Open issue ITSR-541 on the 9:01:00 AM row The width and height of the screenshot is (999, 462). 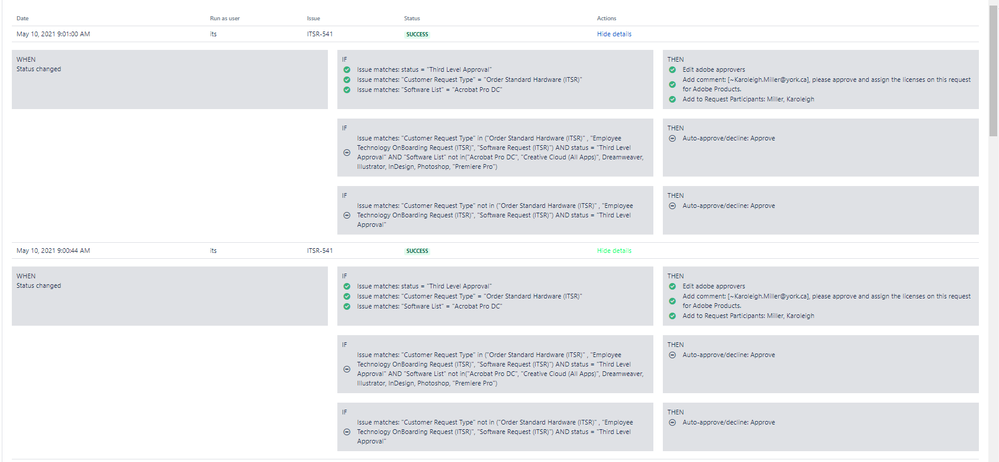(x=319, y=34)
